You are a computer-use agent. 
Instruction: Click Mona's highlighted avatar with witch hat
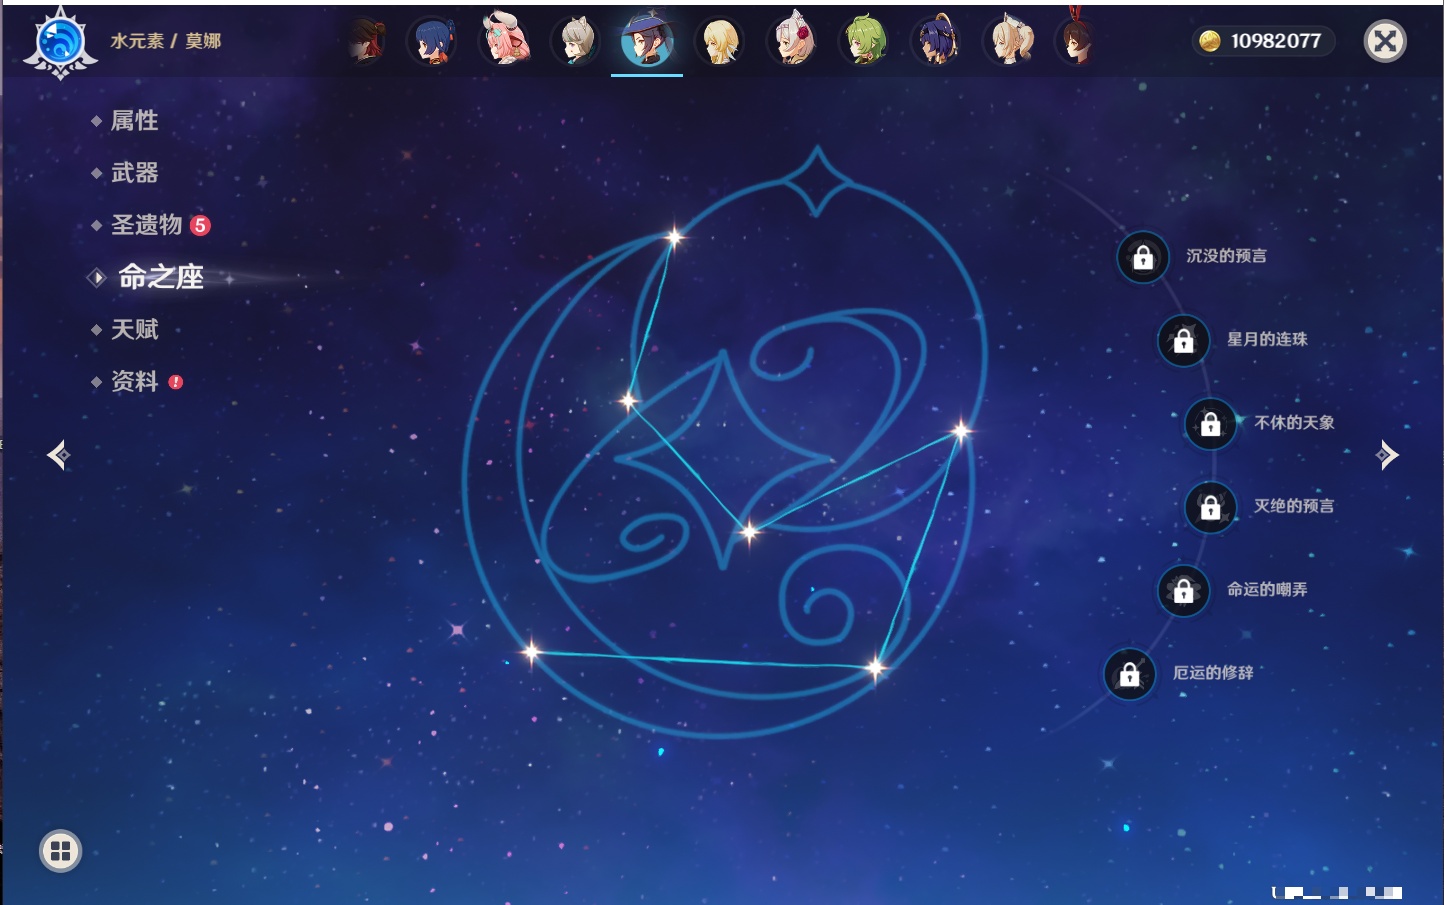(647, 41)
